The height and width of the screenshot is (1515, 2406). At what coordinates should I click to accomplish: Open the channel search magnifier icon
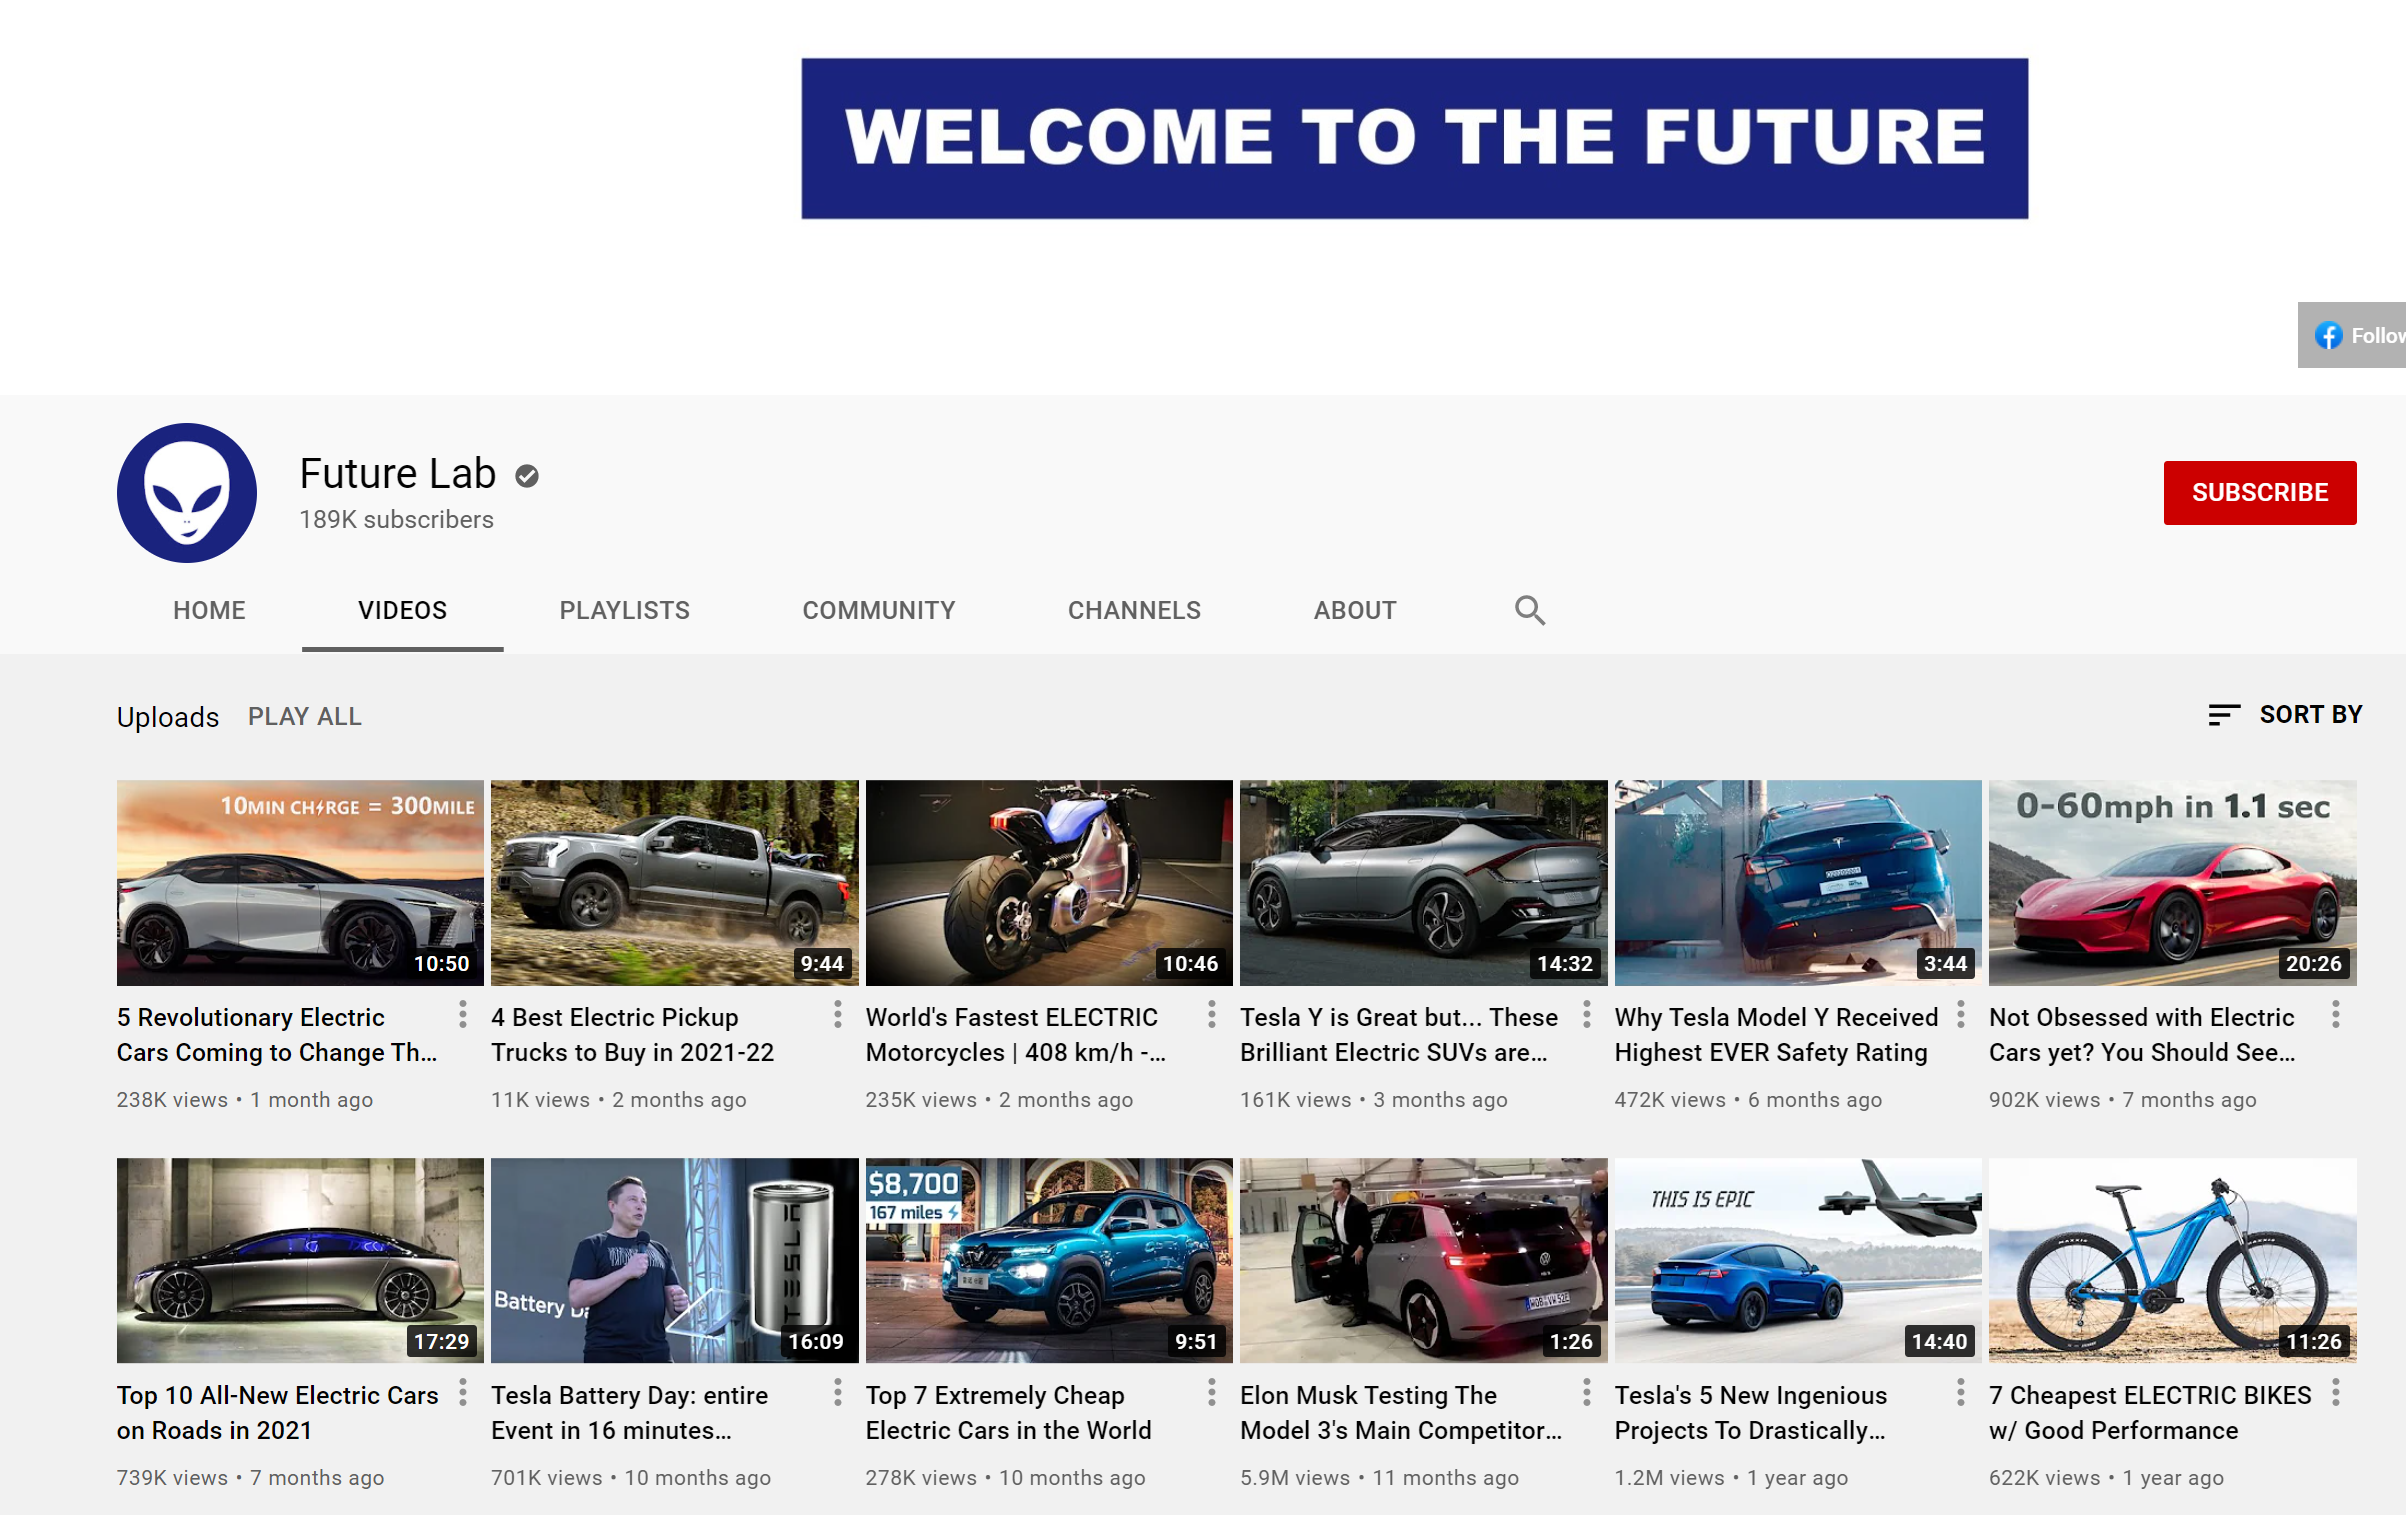pos(1529,610)
